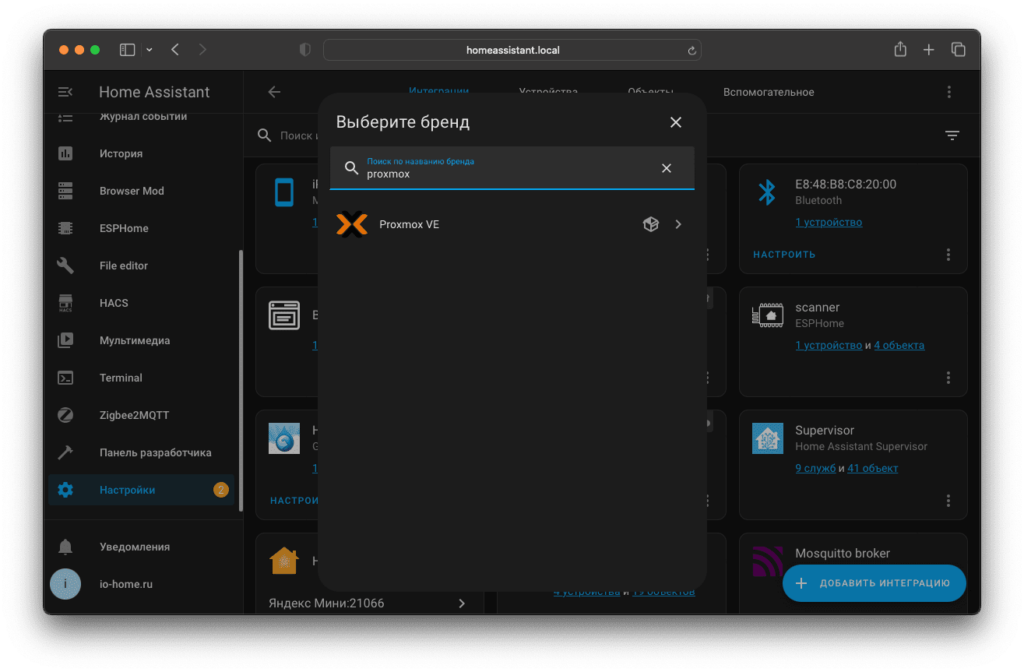This screenshot has height=672, width=1024.
Task: Click the Настройки badge showing 2
Action: [x=221, y=489]
